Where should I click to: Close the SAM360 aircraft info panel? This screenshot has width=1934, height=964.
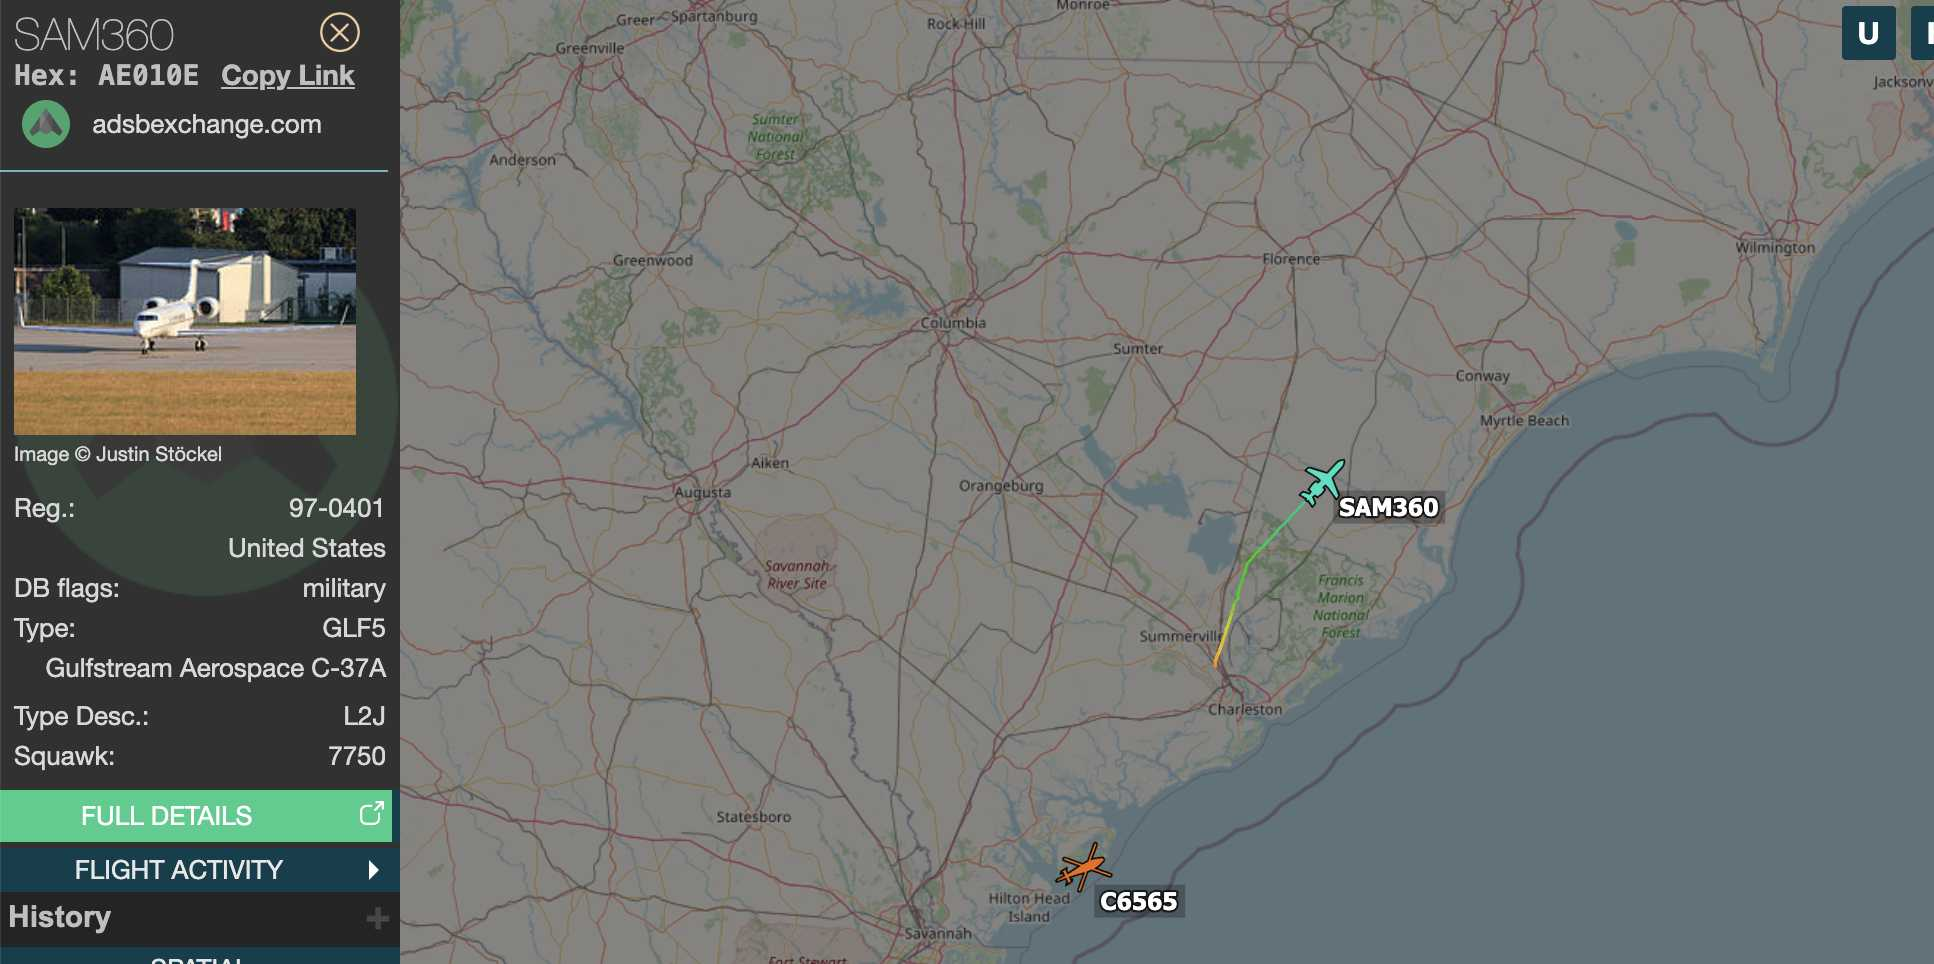340,33
